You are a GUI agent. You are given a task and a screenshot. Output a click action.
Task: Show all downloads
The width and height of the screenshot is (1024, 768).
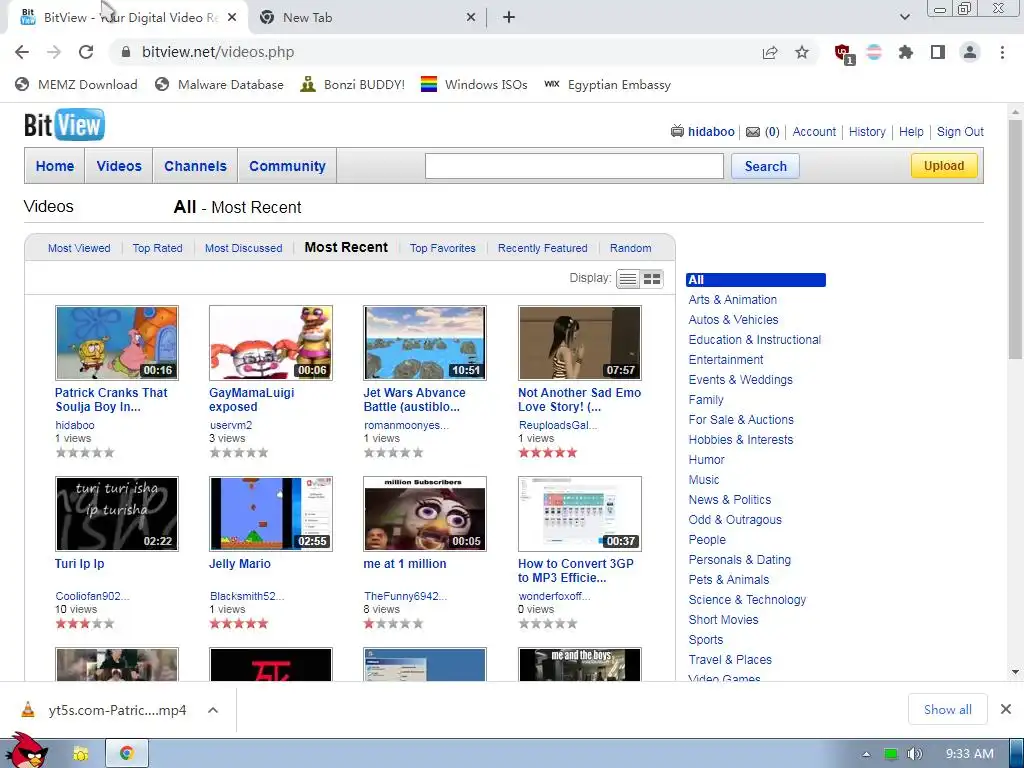tap(948, 709)
